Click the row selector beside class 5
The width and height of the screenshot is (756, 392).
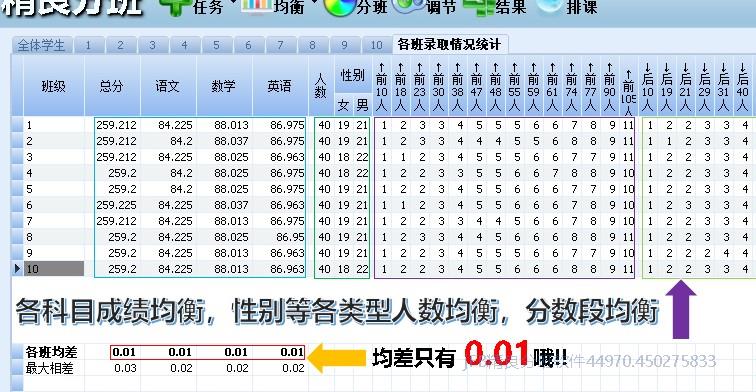[x=17, y=189]
